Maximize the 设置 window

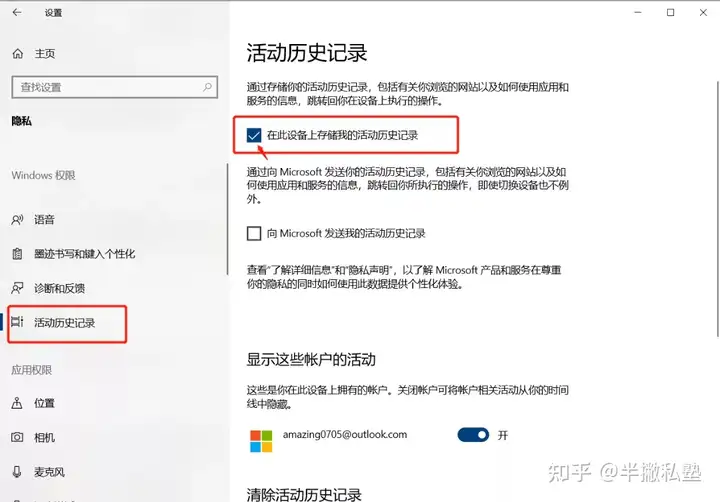pyautogui.click(x=670, y=12)
